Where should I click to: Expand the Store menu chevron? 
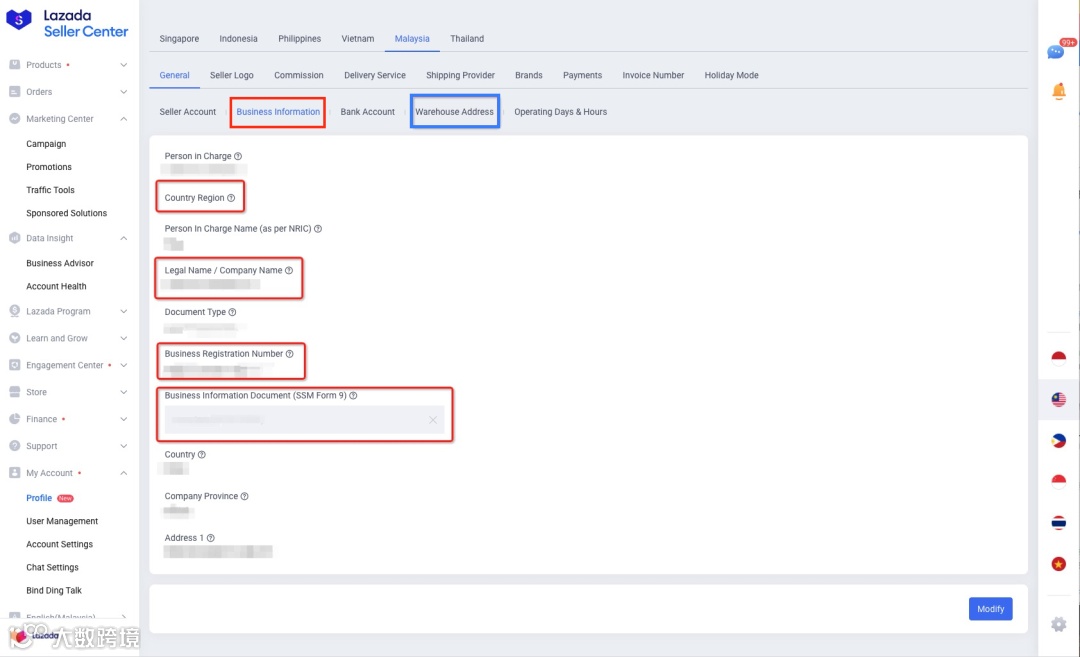coord(123,392)
